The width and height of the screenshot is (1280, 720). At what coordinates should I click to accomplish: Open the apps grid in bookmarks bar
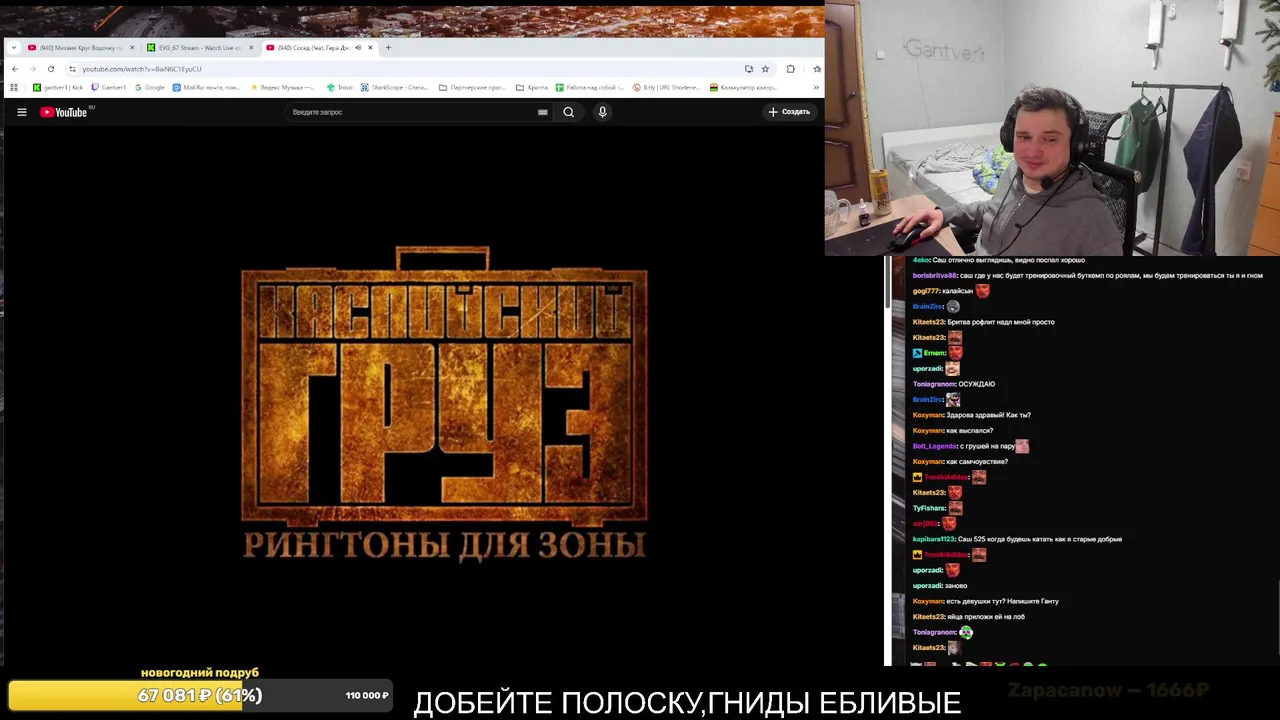click(x=14, y=88)
